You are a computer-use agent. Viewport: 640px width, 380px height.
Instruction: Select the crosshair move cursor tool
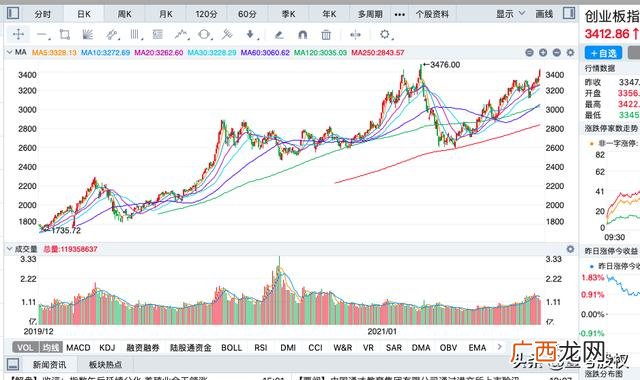18,34
